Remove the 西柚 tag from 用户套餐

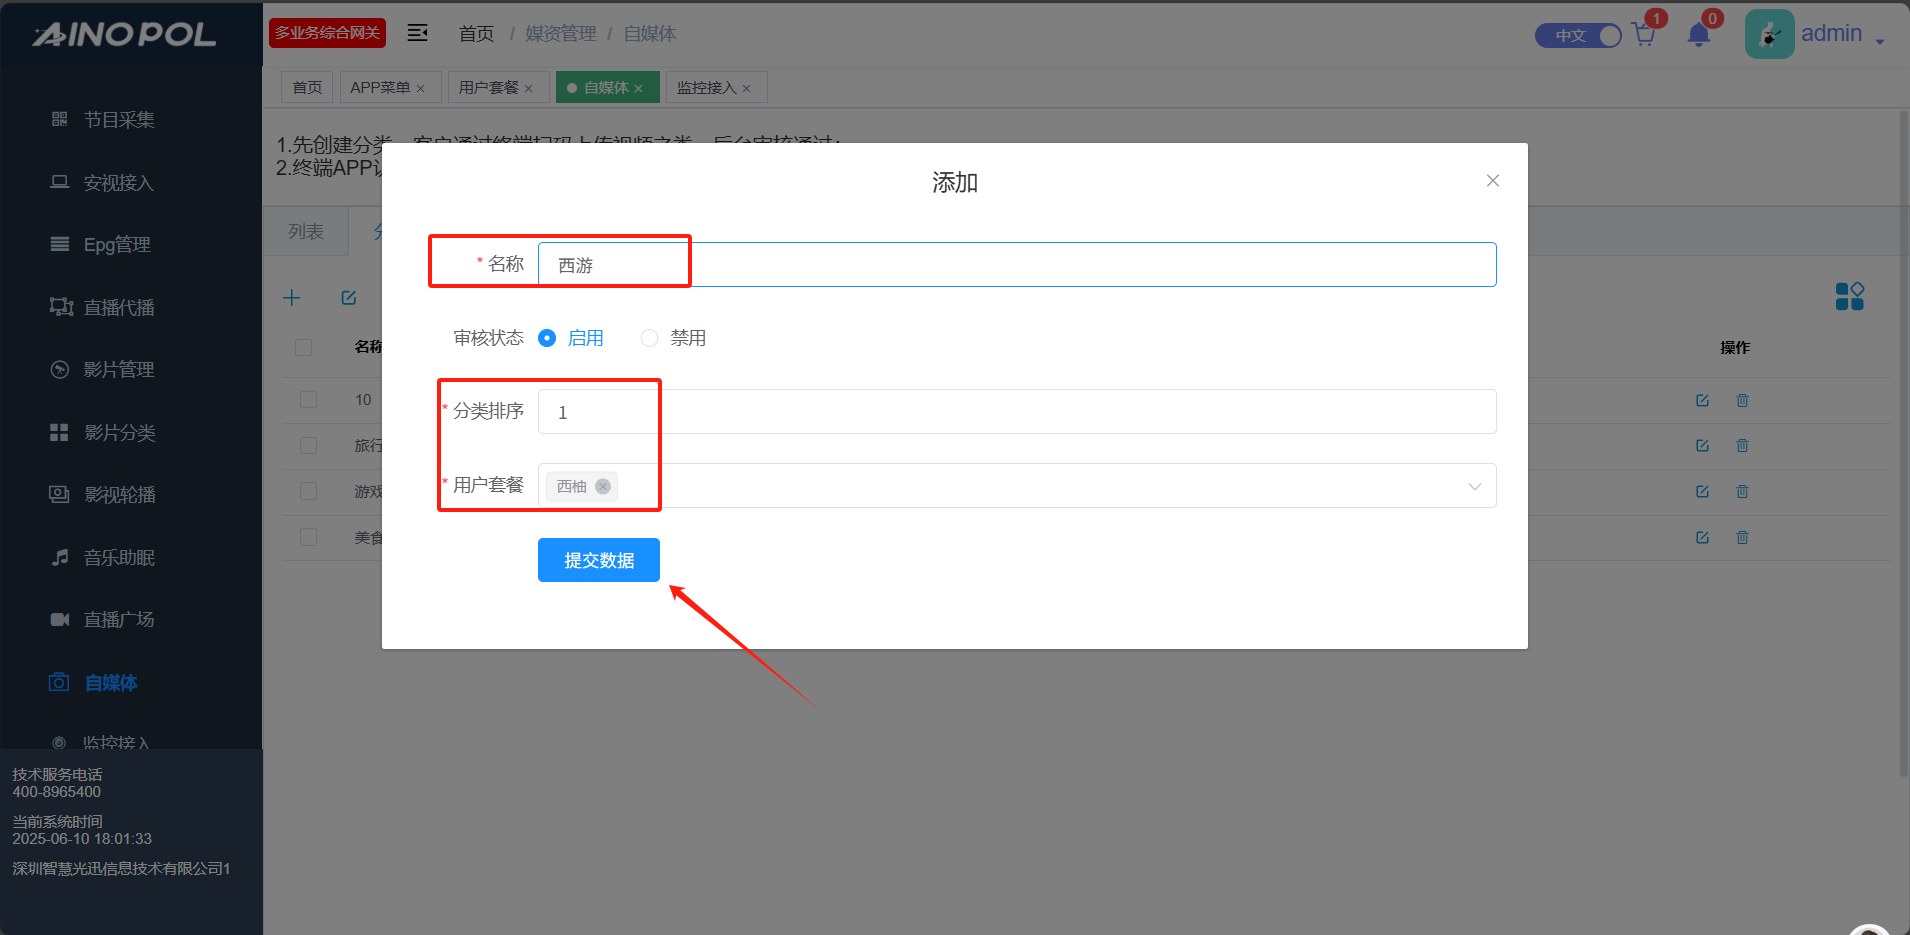(603, 486)
